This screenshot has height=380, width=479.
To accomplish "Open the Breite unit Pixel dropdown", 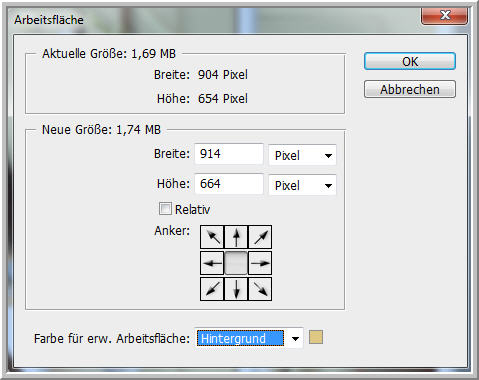I will (x=302, y=155).
